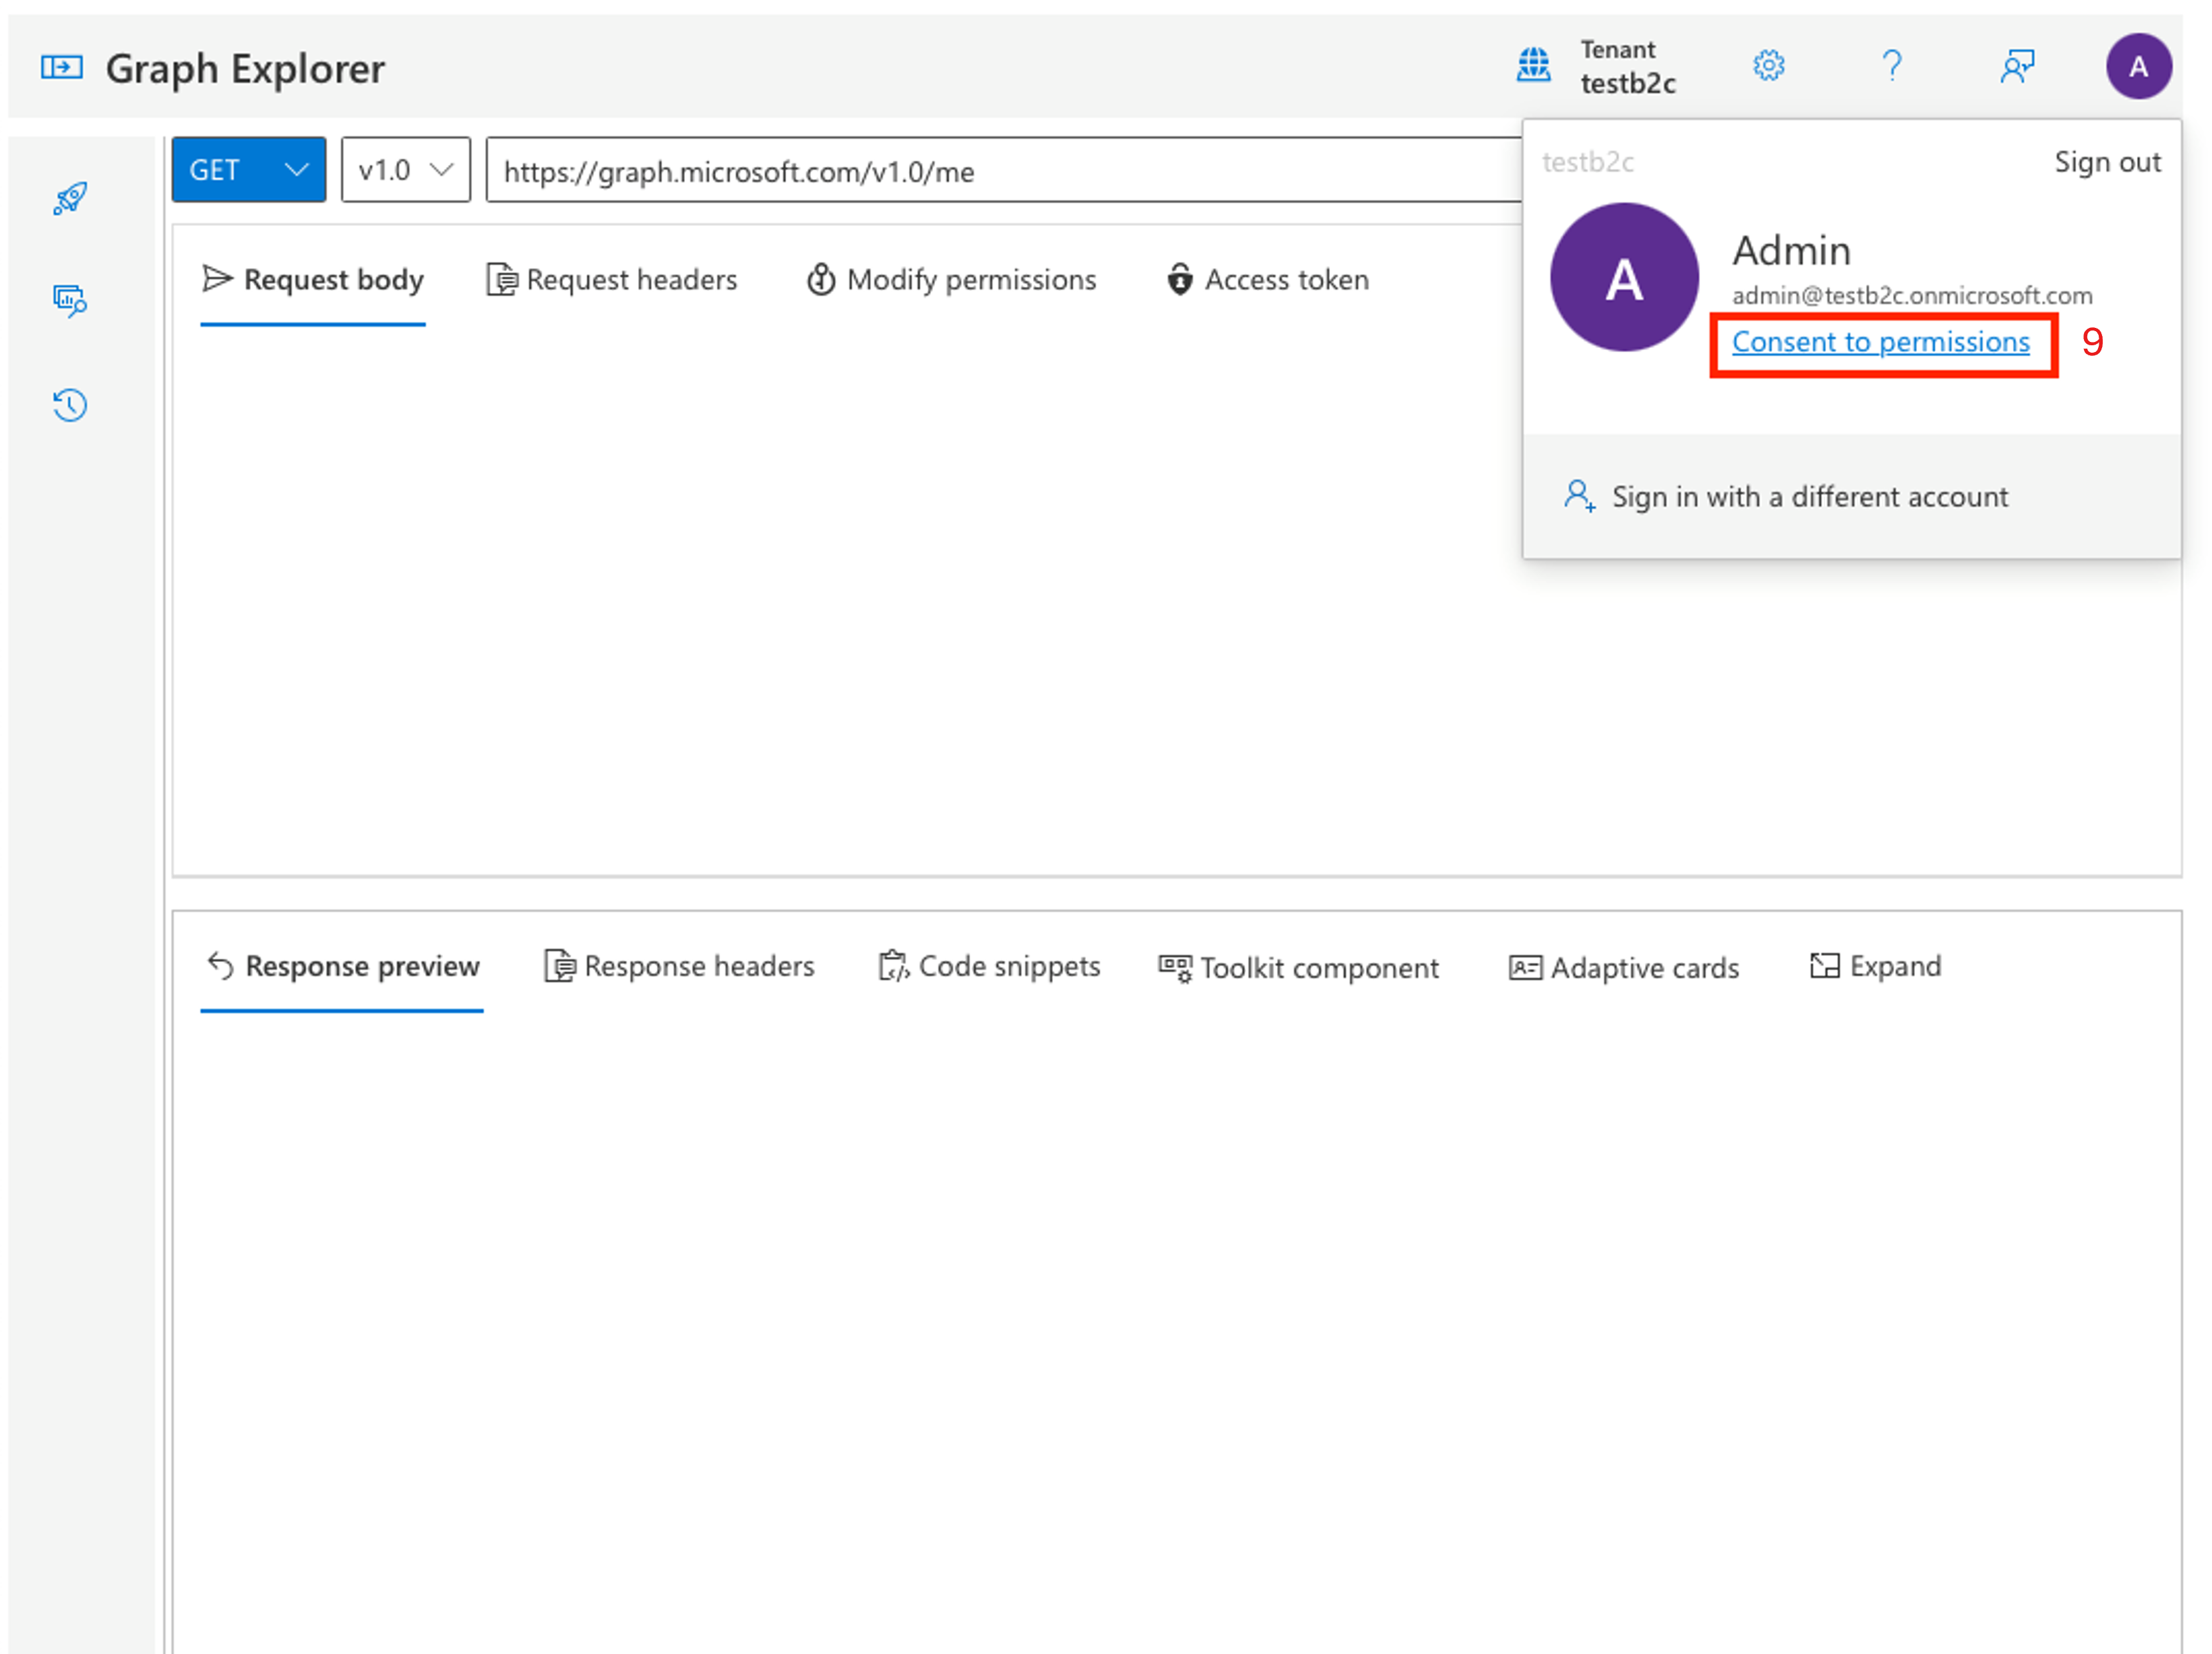Image resolution: width=2212 pixels, height=1654 pixels.
Task: Open the history clock icon
Action: coord(70,405)
